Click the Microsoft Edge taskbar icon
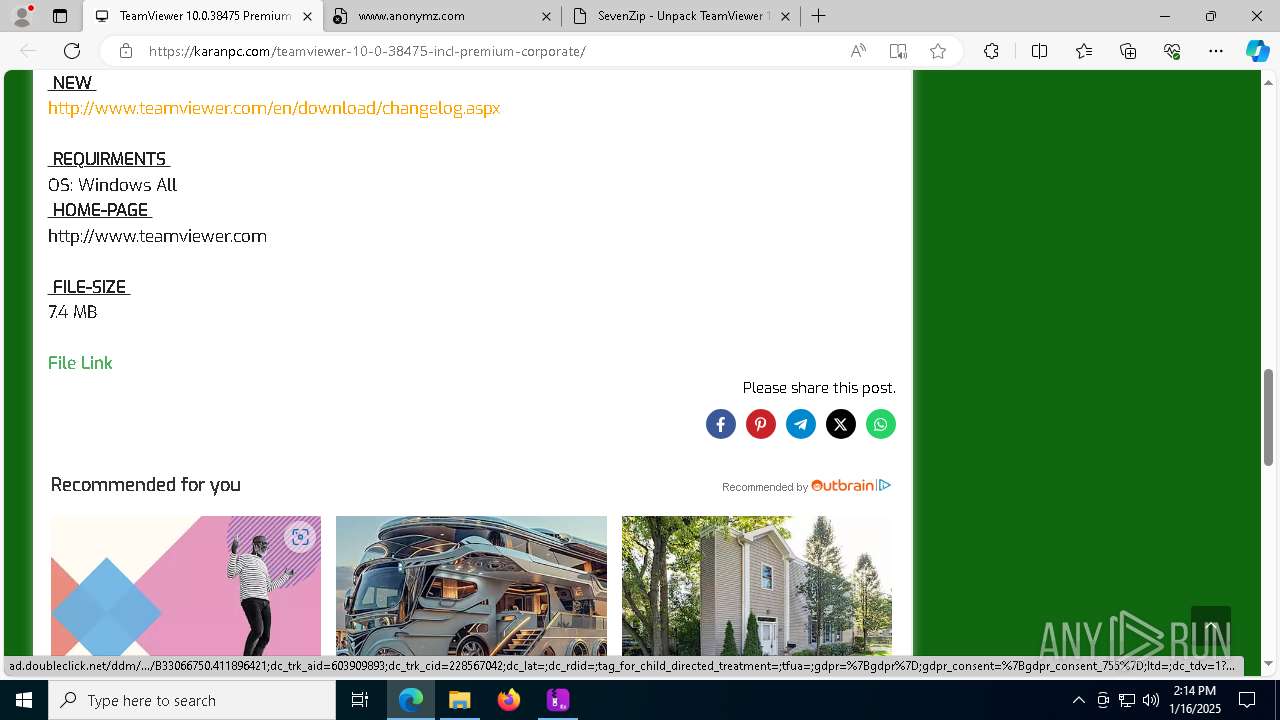This screenshot has width=1280, height=720. (411, 700)
